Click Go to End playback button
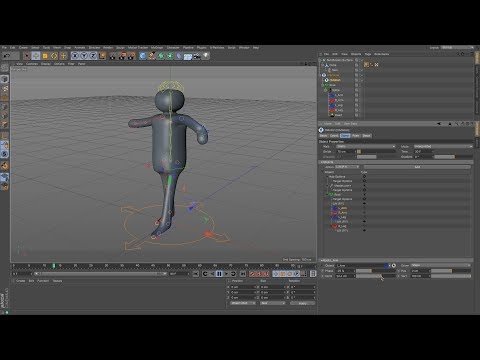 click(x=243, y=274)
